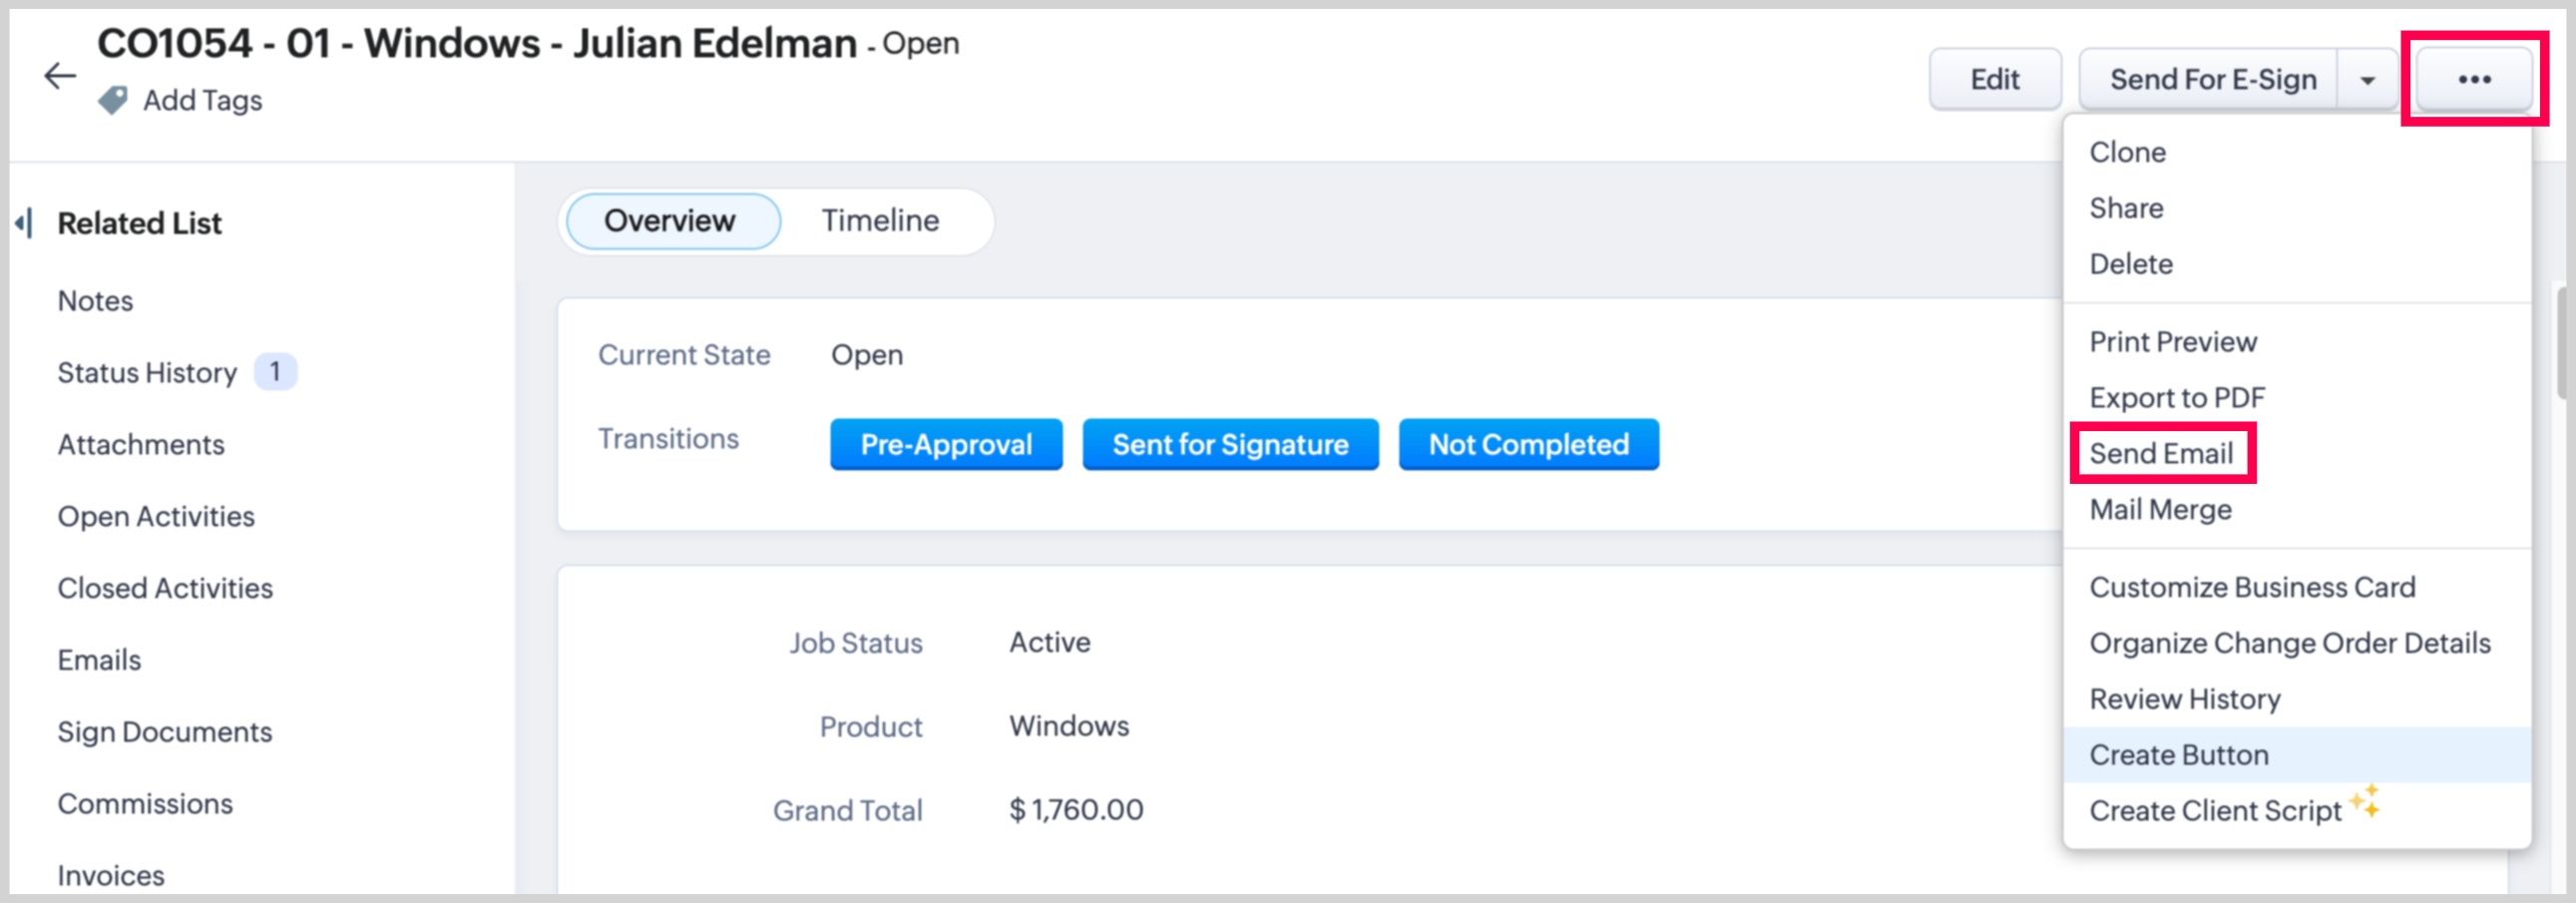Click the Edit button
The height and width of the screenshot is (903, 2576).
click(x=1994, y=79)
